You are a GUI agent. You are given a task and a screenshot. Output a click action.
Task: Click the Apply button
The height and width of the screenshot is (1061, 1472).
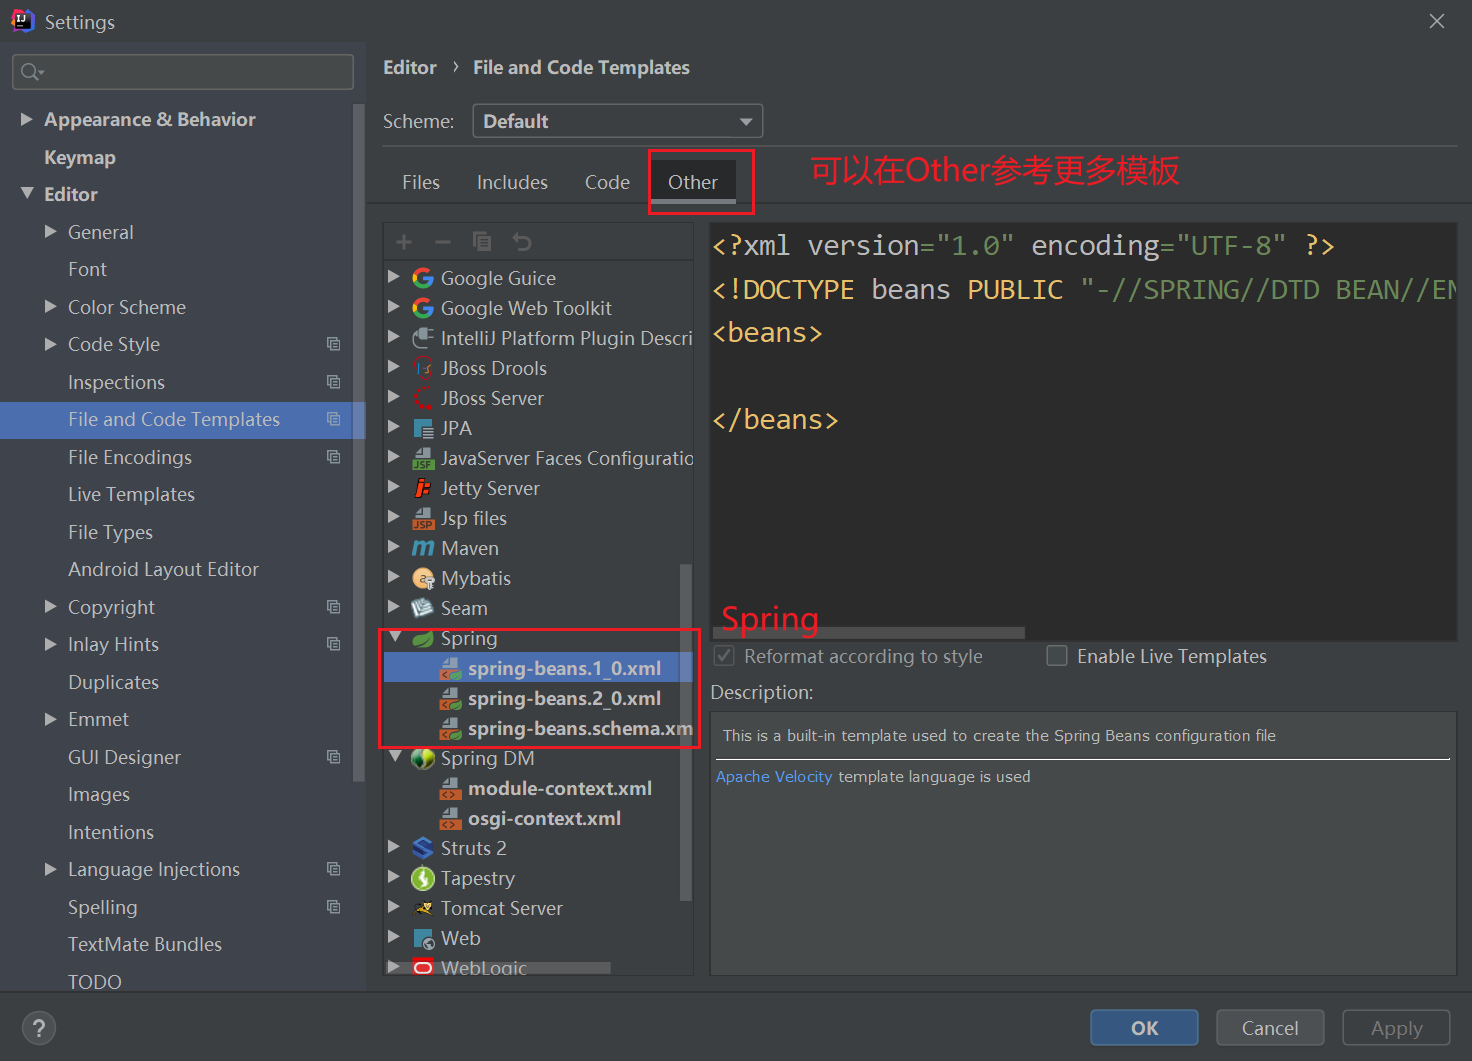tap(1396, 1028)
